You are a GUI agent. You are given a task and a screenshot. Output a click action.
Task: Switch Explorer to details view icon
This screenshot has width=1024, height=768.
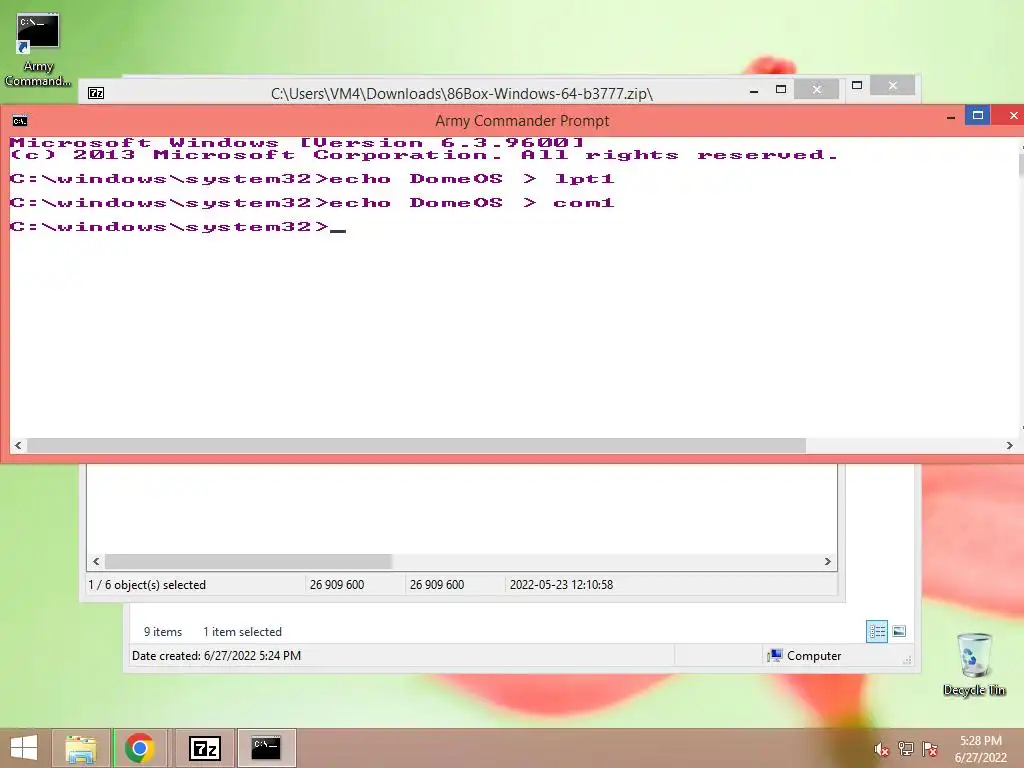tap(876, 632)
